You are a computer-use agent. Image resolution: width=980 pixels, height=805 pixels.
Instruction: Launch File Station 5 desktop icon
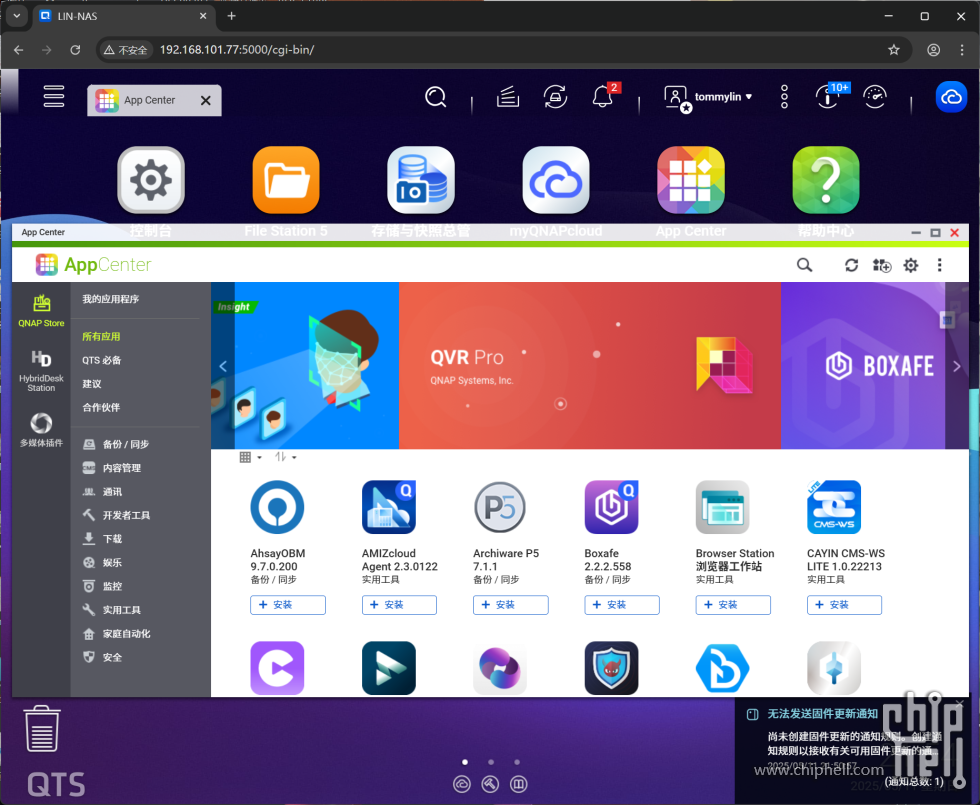[286, 180]
